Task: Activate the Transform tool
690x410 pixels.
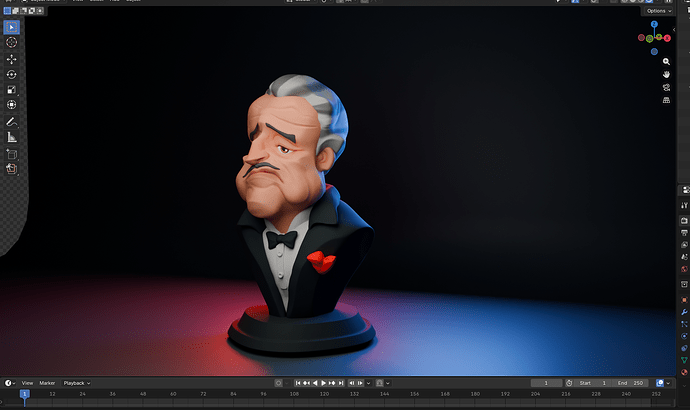Action: click(11, 105)
